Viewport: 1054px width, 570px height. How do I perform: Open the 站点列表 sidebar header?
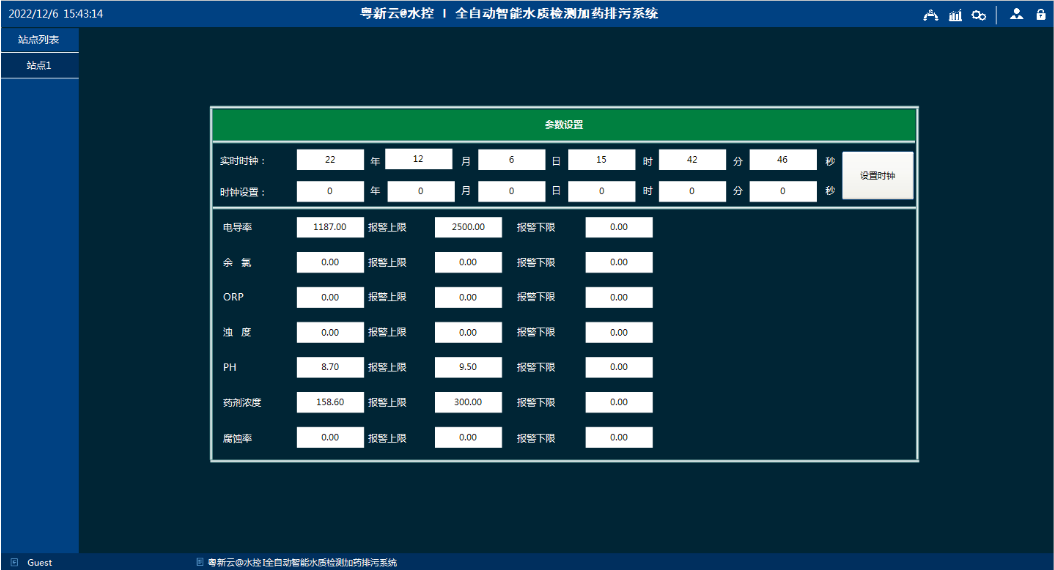(39, 40)
